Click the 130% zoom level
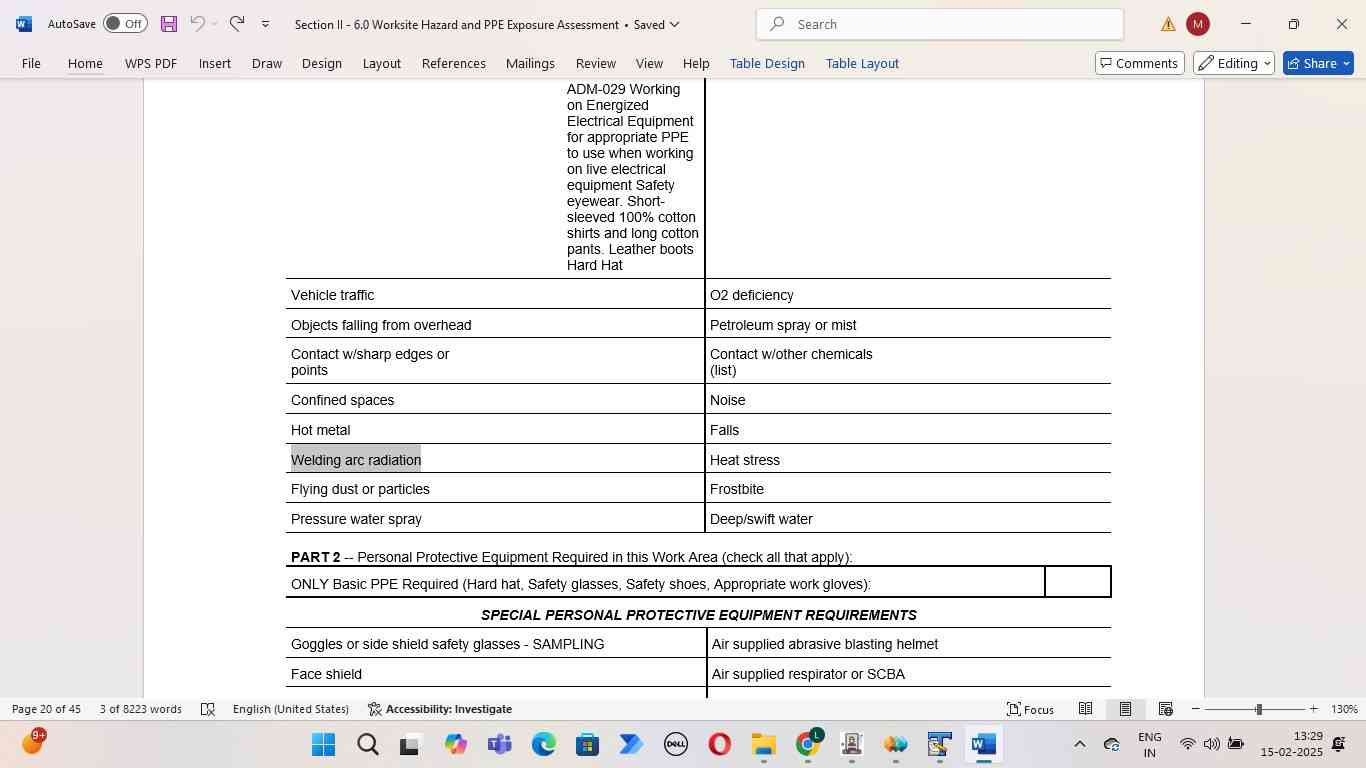The image size is (1366, 768). [x=1344, y=709]
